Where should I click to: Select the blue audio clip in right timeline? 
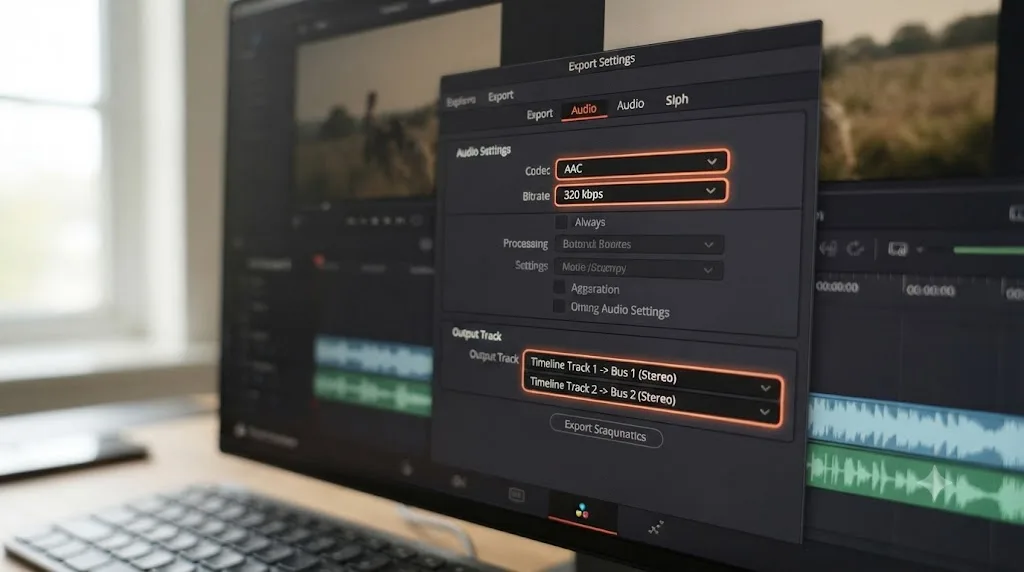916,432
